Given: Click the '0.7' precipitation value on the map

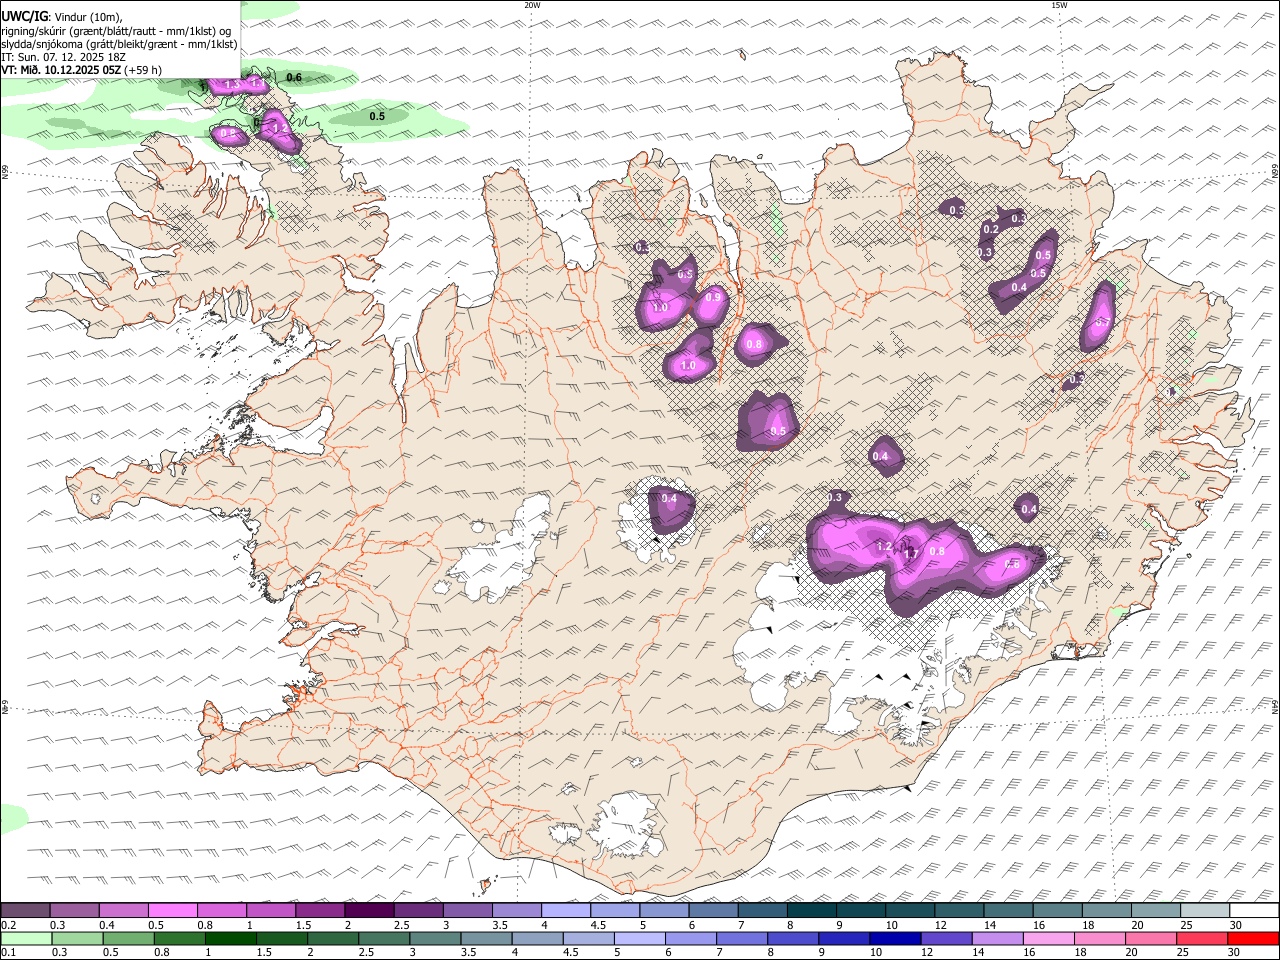Looking at the screenshot, I should tap(1103, 322).
